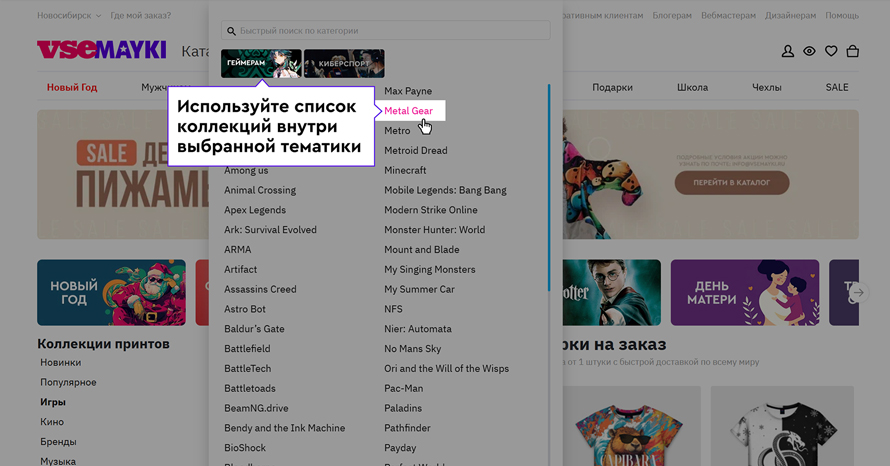Open the Блогерам top link
The image size is (890, 466).
pos(672,15)
